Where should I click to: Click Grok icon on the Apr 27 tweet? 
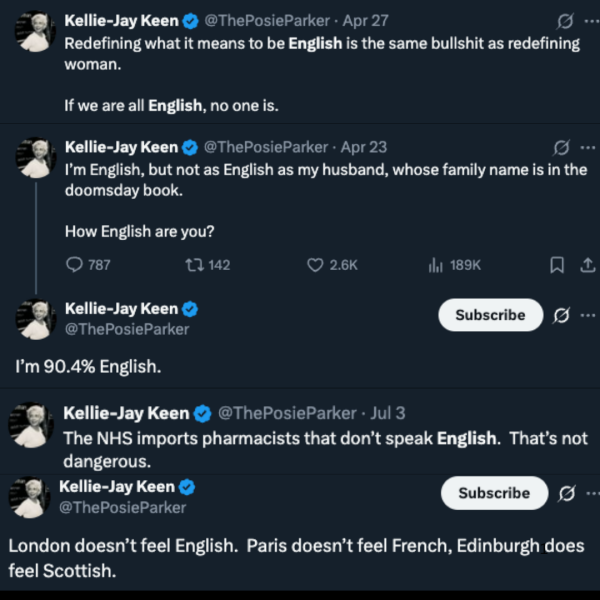pyautogui.click(x=563, y=20)
